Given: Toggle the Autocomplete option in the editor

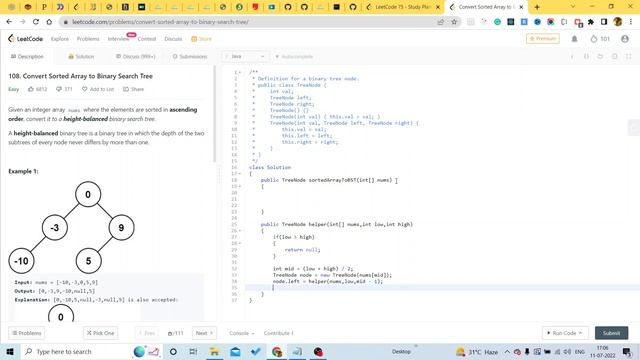Looking at the screenshot, I should (294, 56).
